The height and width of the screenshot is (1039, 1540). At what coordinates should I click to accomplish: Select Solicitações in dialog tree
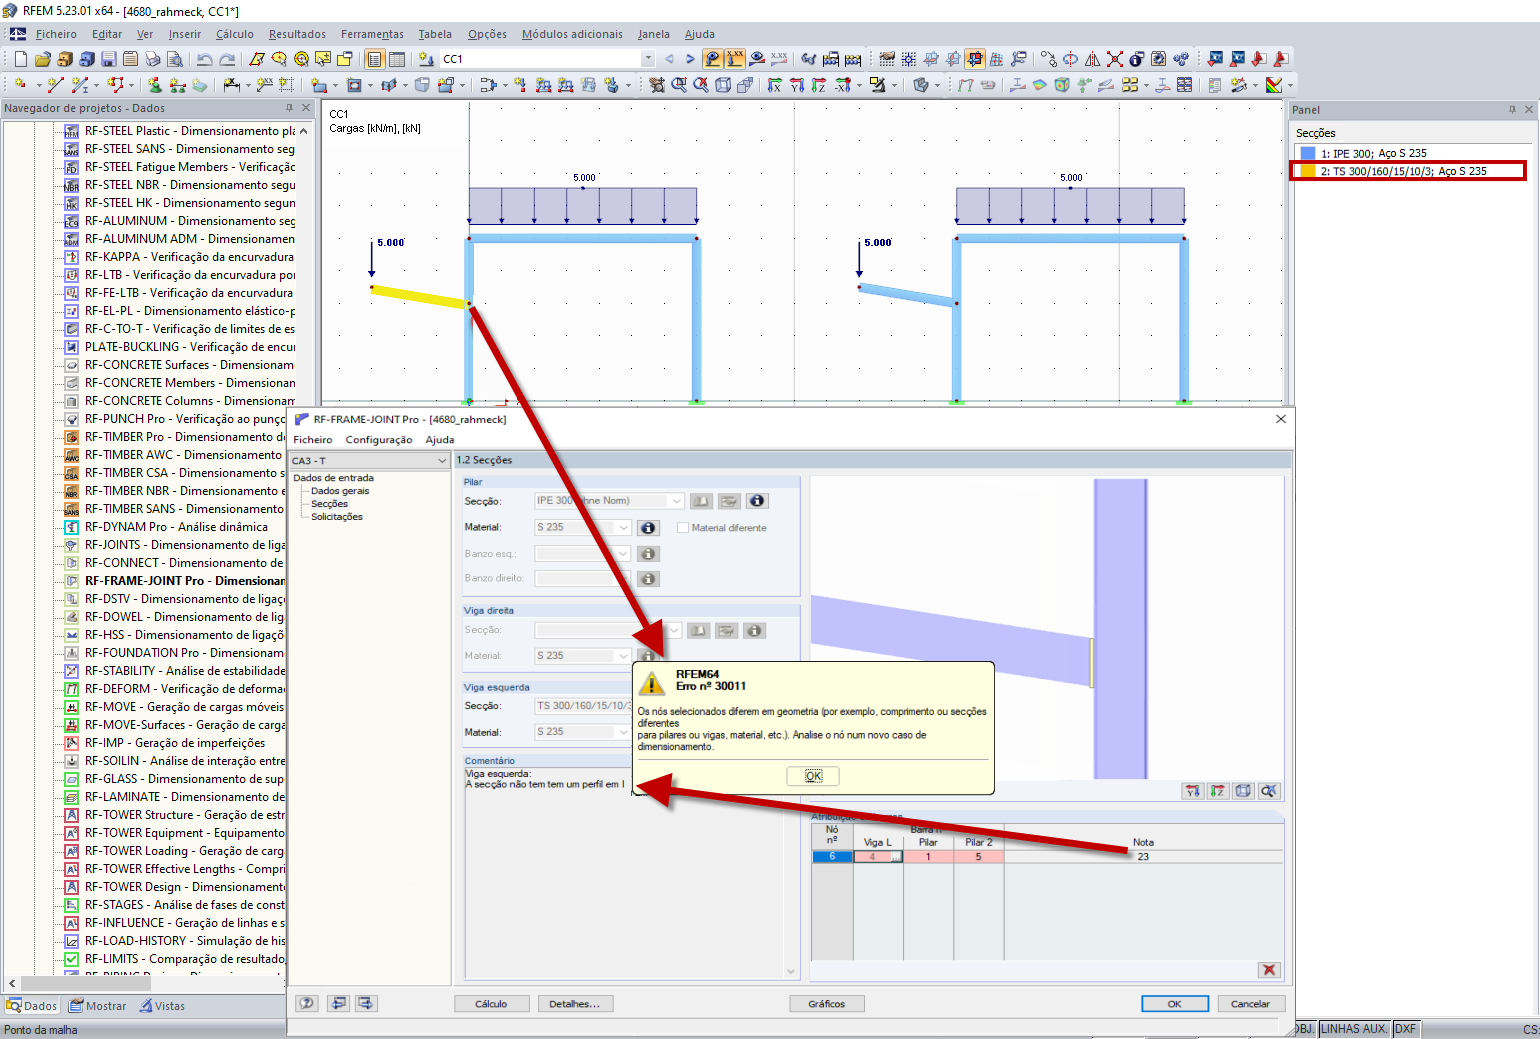[337, 517]
